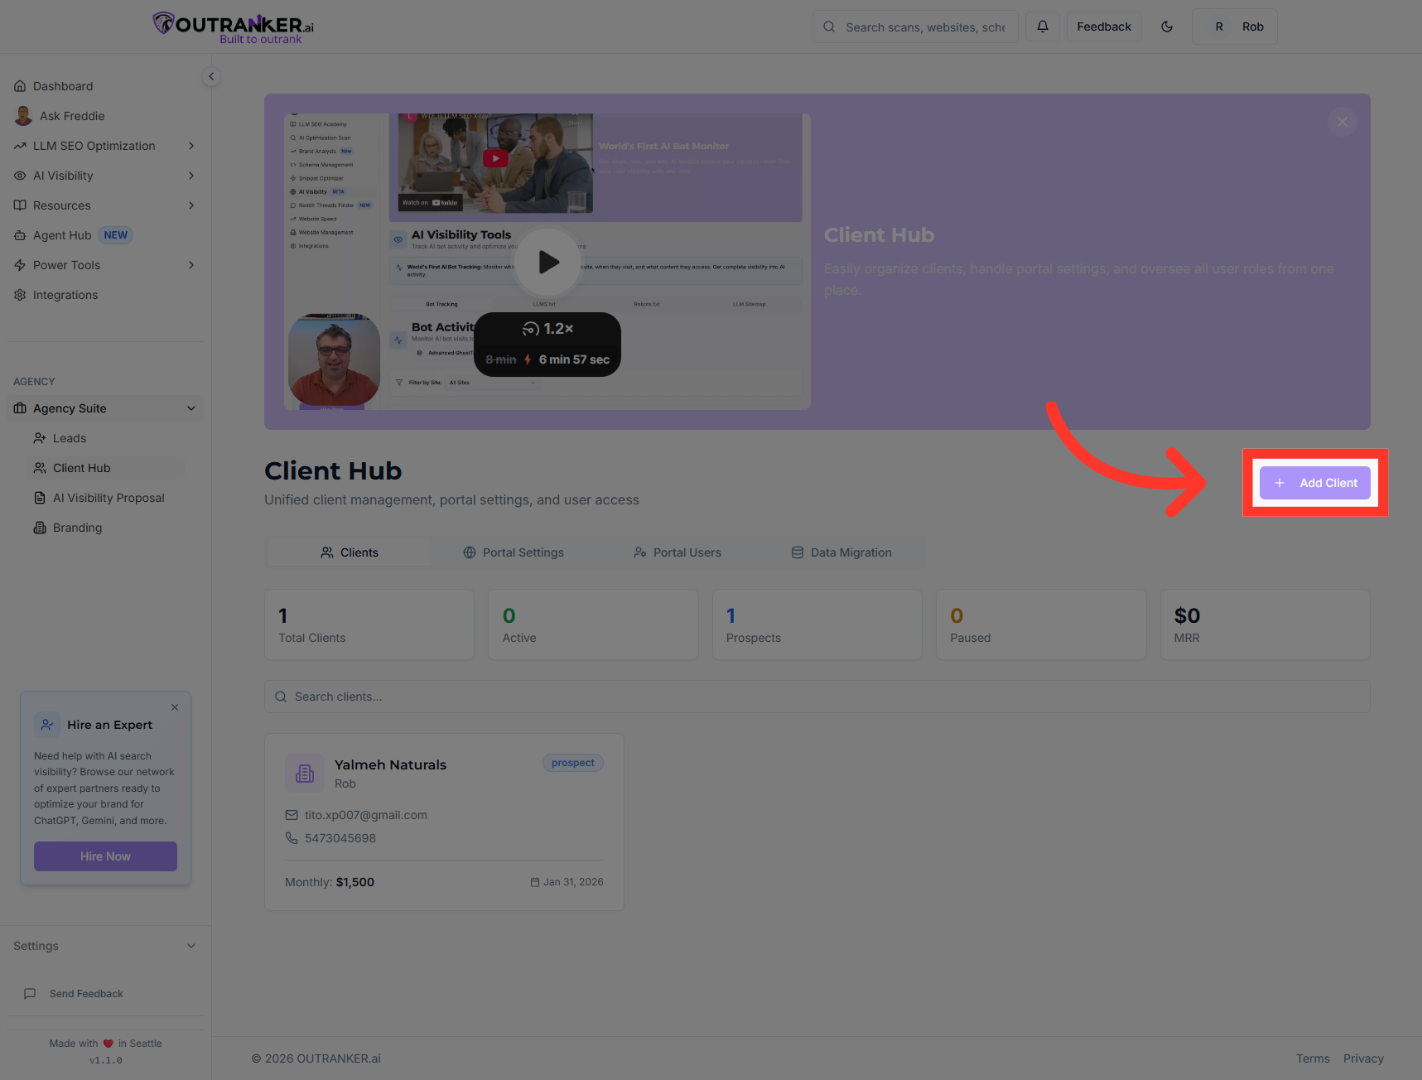1422x1080 pixels.
Task: Click the Dashboard home icon
Action: [20, 86]
